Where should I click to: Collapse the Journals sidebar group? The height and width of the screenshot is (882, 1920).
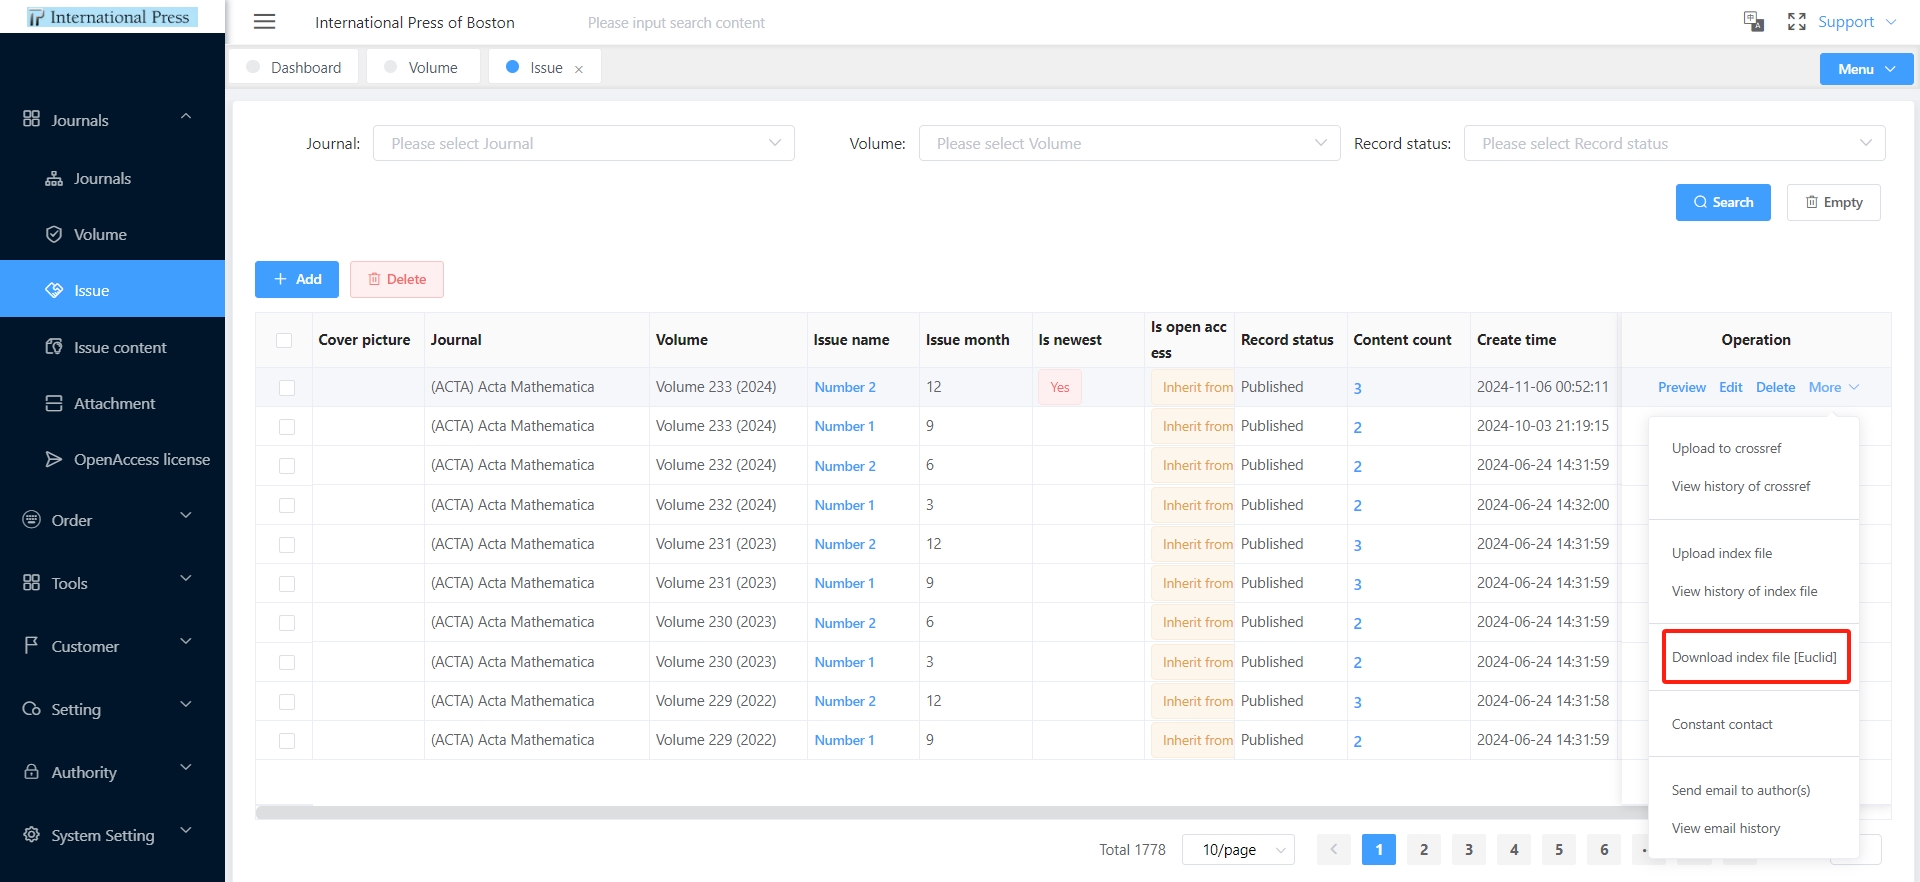coord(112,120)
